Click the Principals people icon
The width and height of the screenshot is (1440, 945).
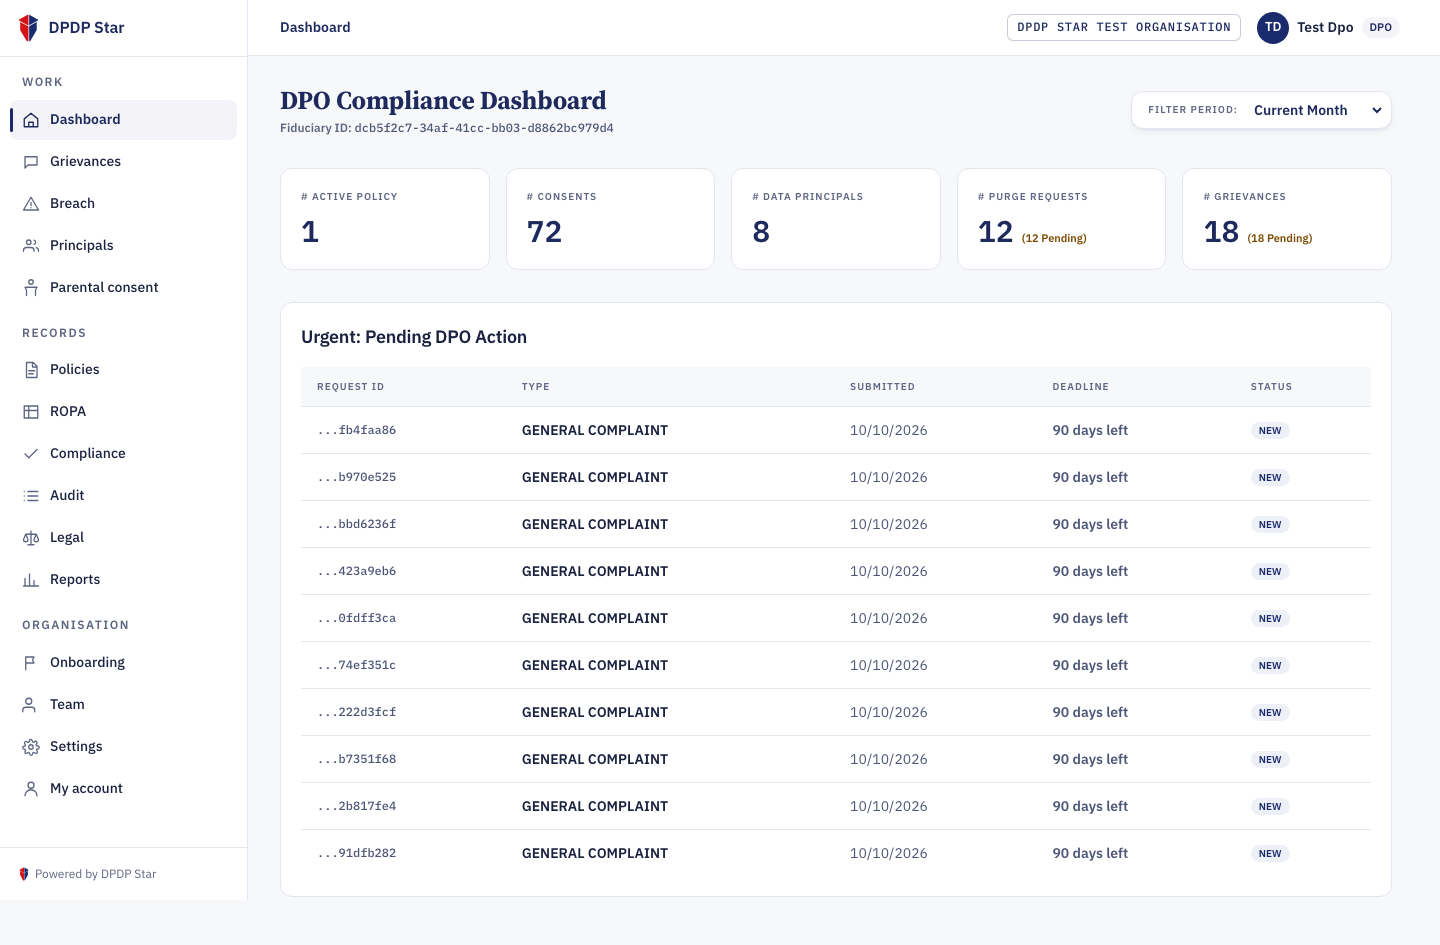coord(31,246)
